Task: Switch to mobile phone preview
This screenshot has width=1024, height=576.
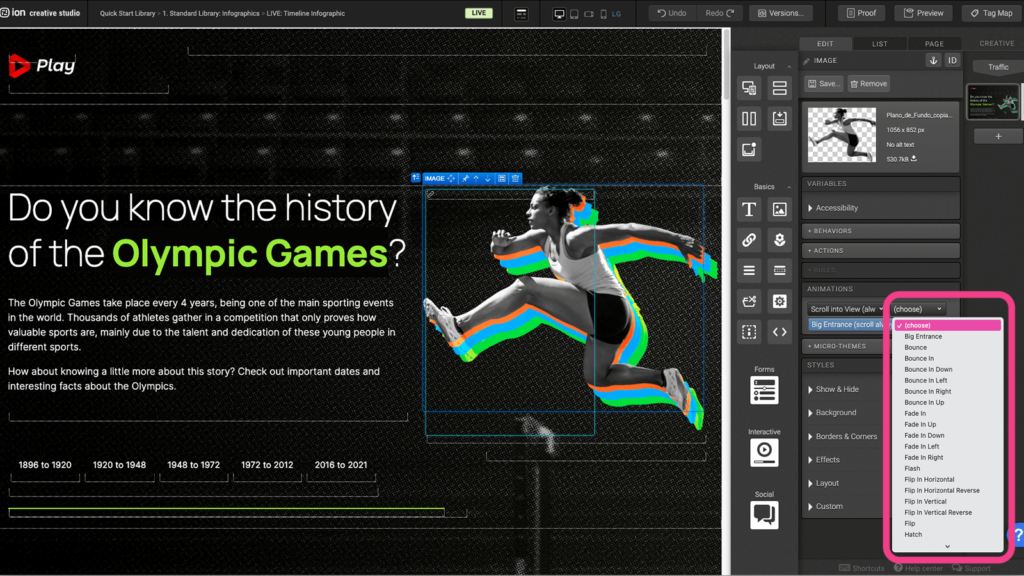Action: 603,13
